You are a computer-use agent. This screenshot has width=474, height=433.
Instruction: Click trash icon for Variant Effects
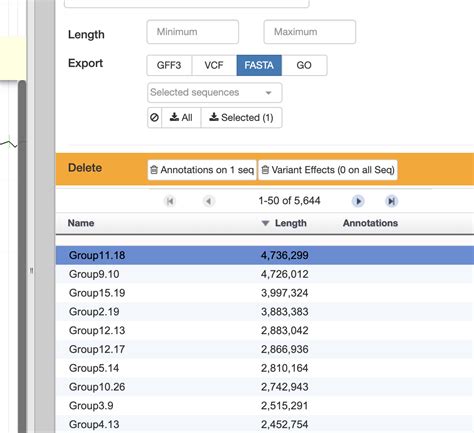(265, 170)
